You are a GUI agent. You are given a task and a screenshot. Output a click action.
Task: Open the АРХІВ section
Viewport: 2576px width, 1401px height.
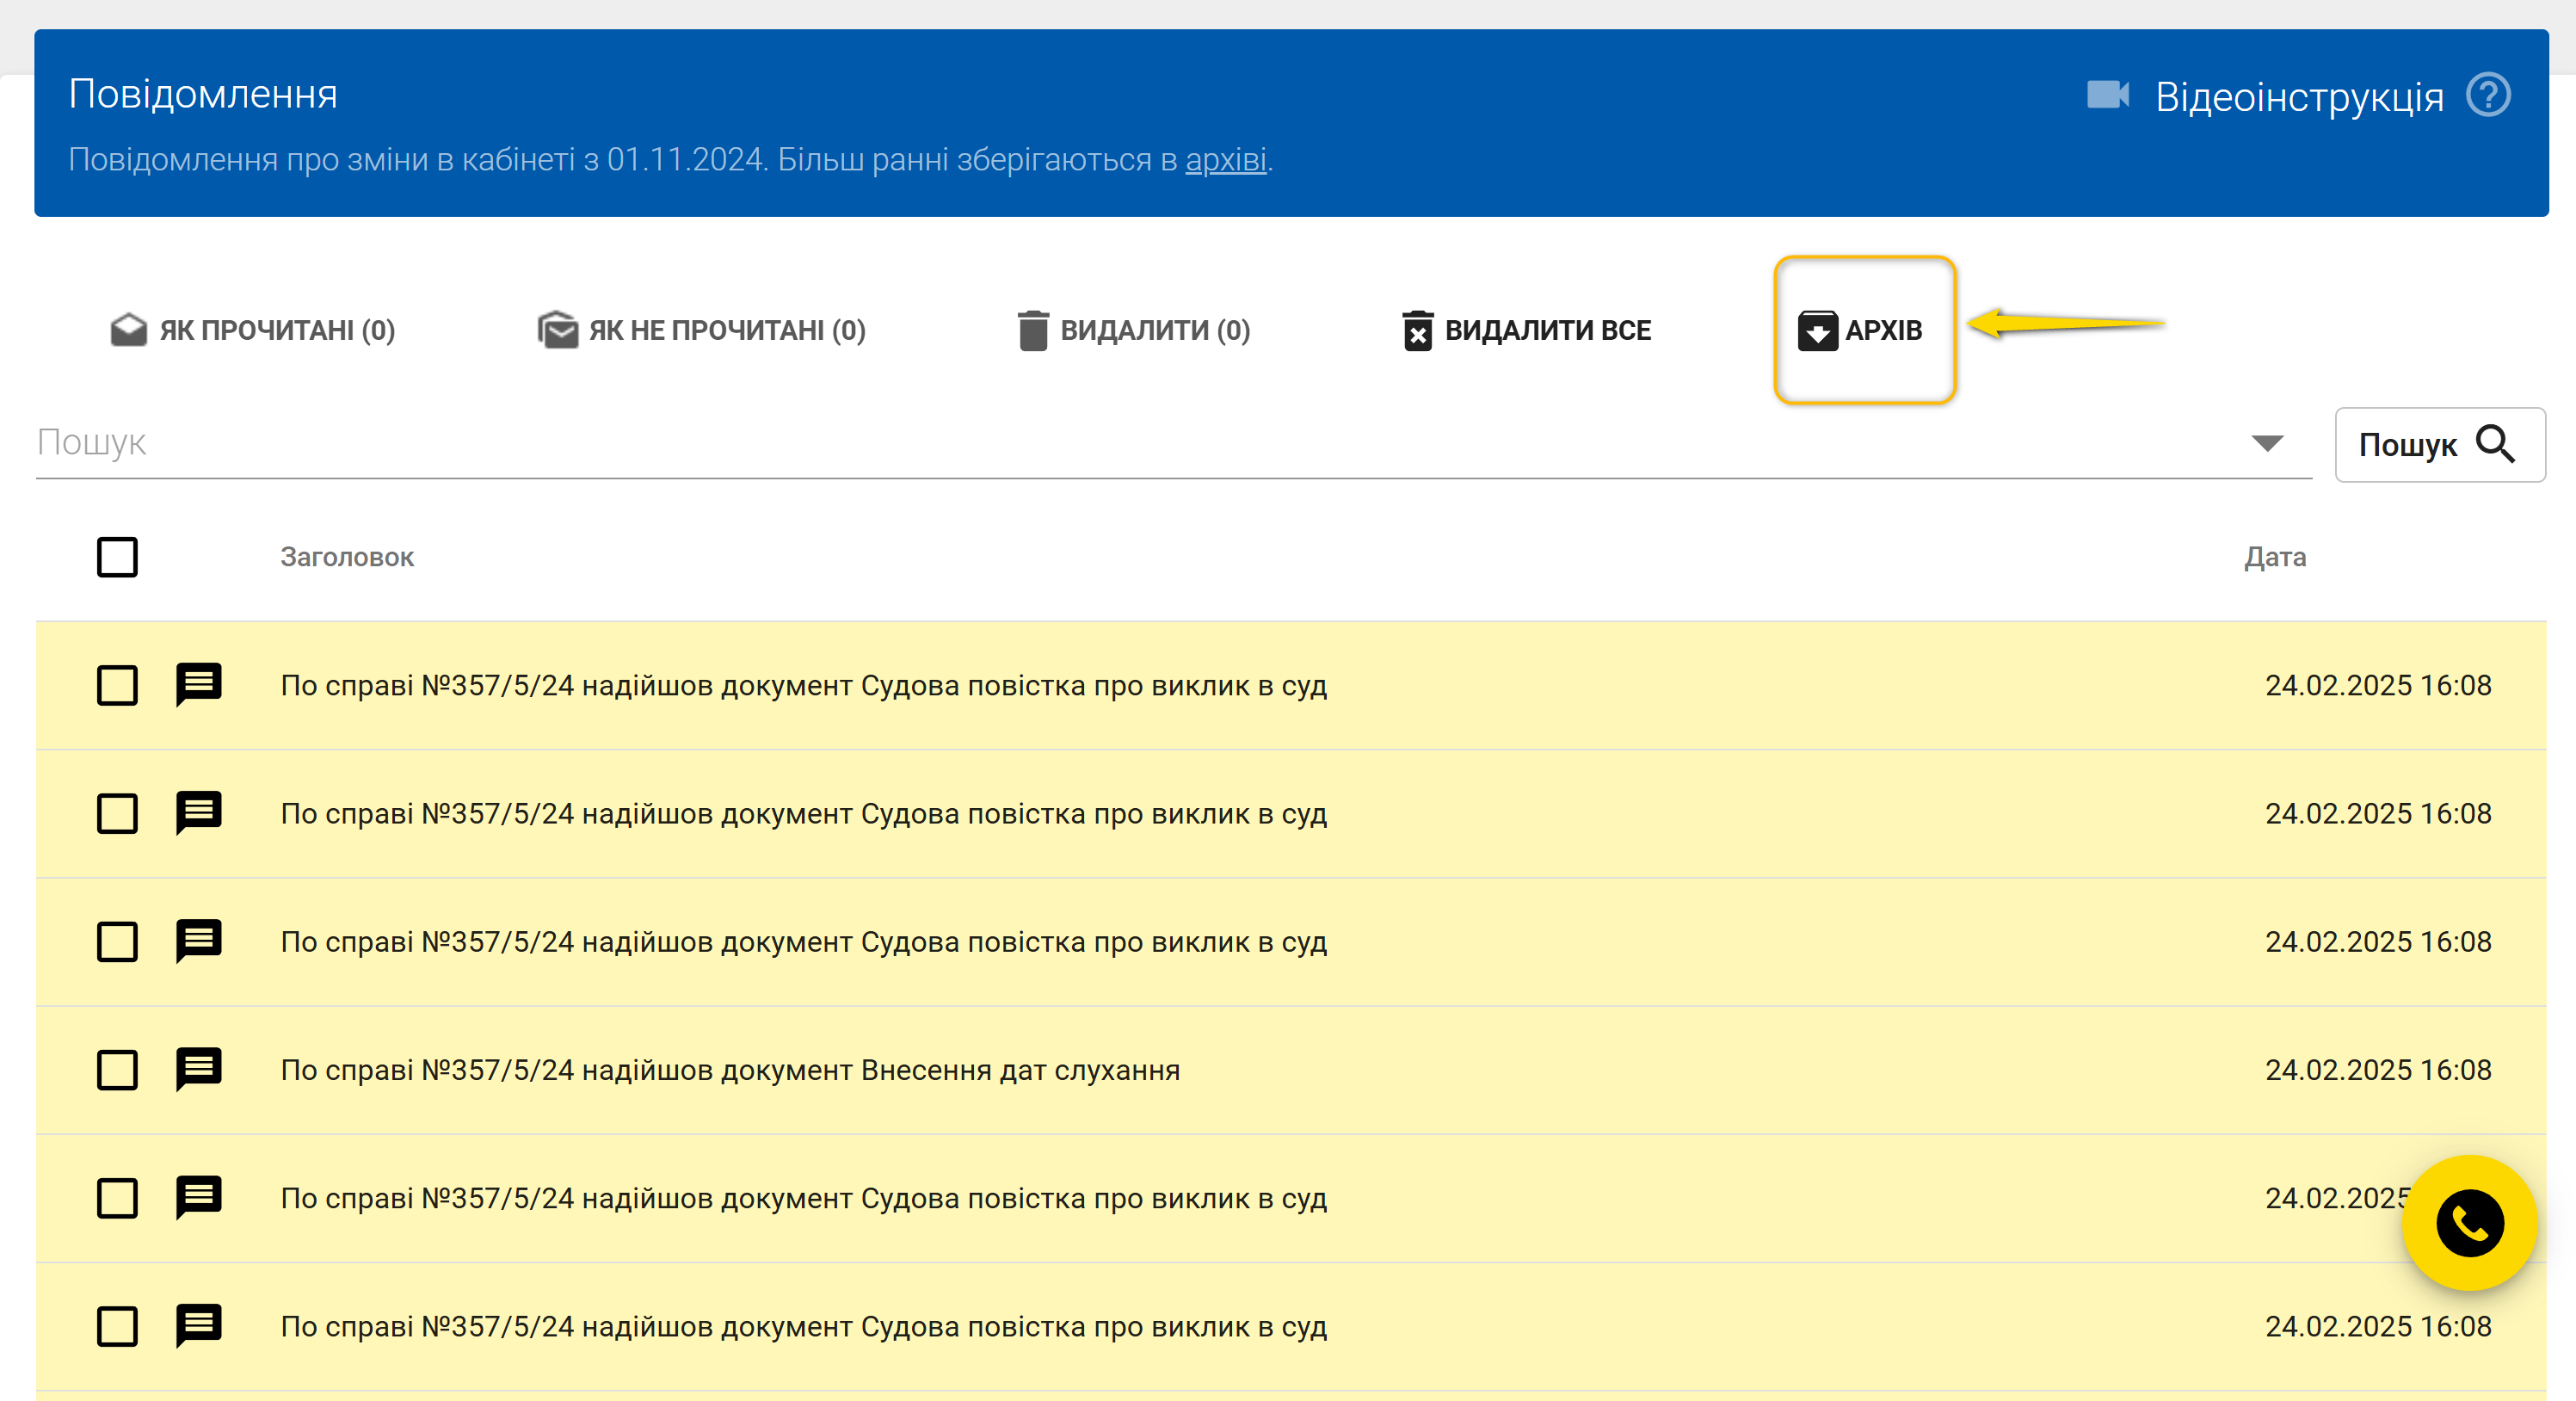click(1863, 330)
